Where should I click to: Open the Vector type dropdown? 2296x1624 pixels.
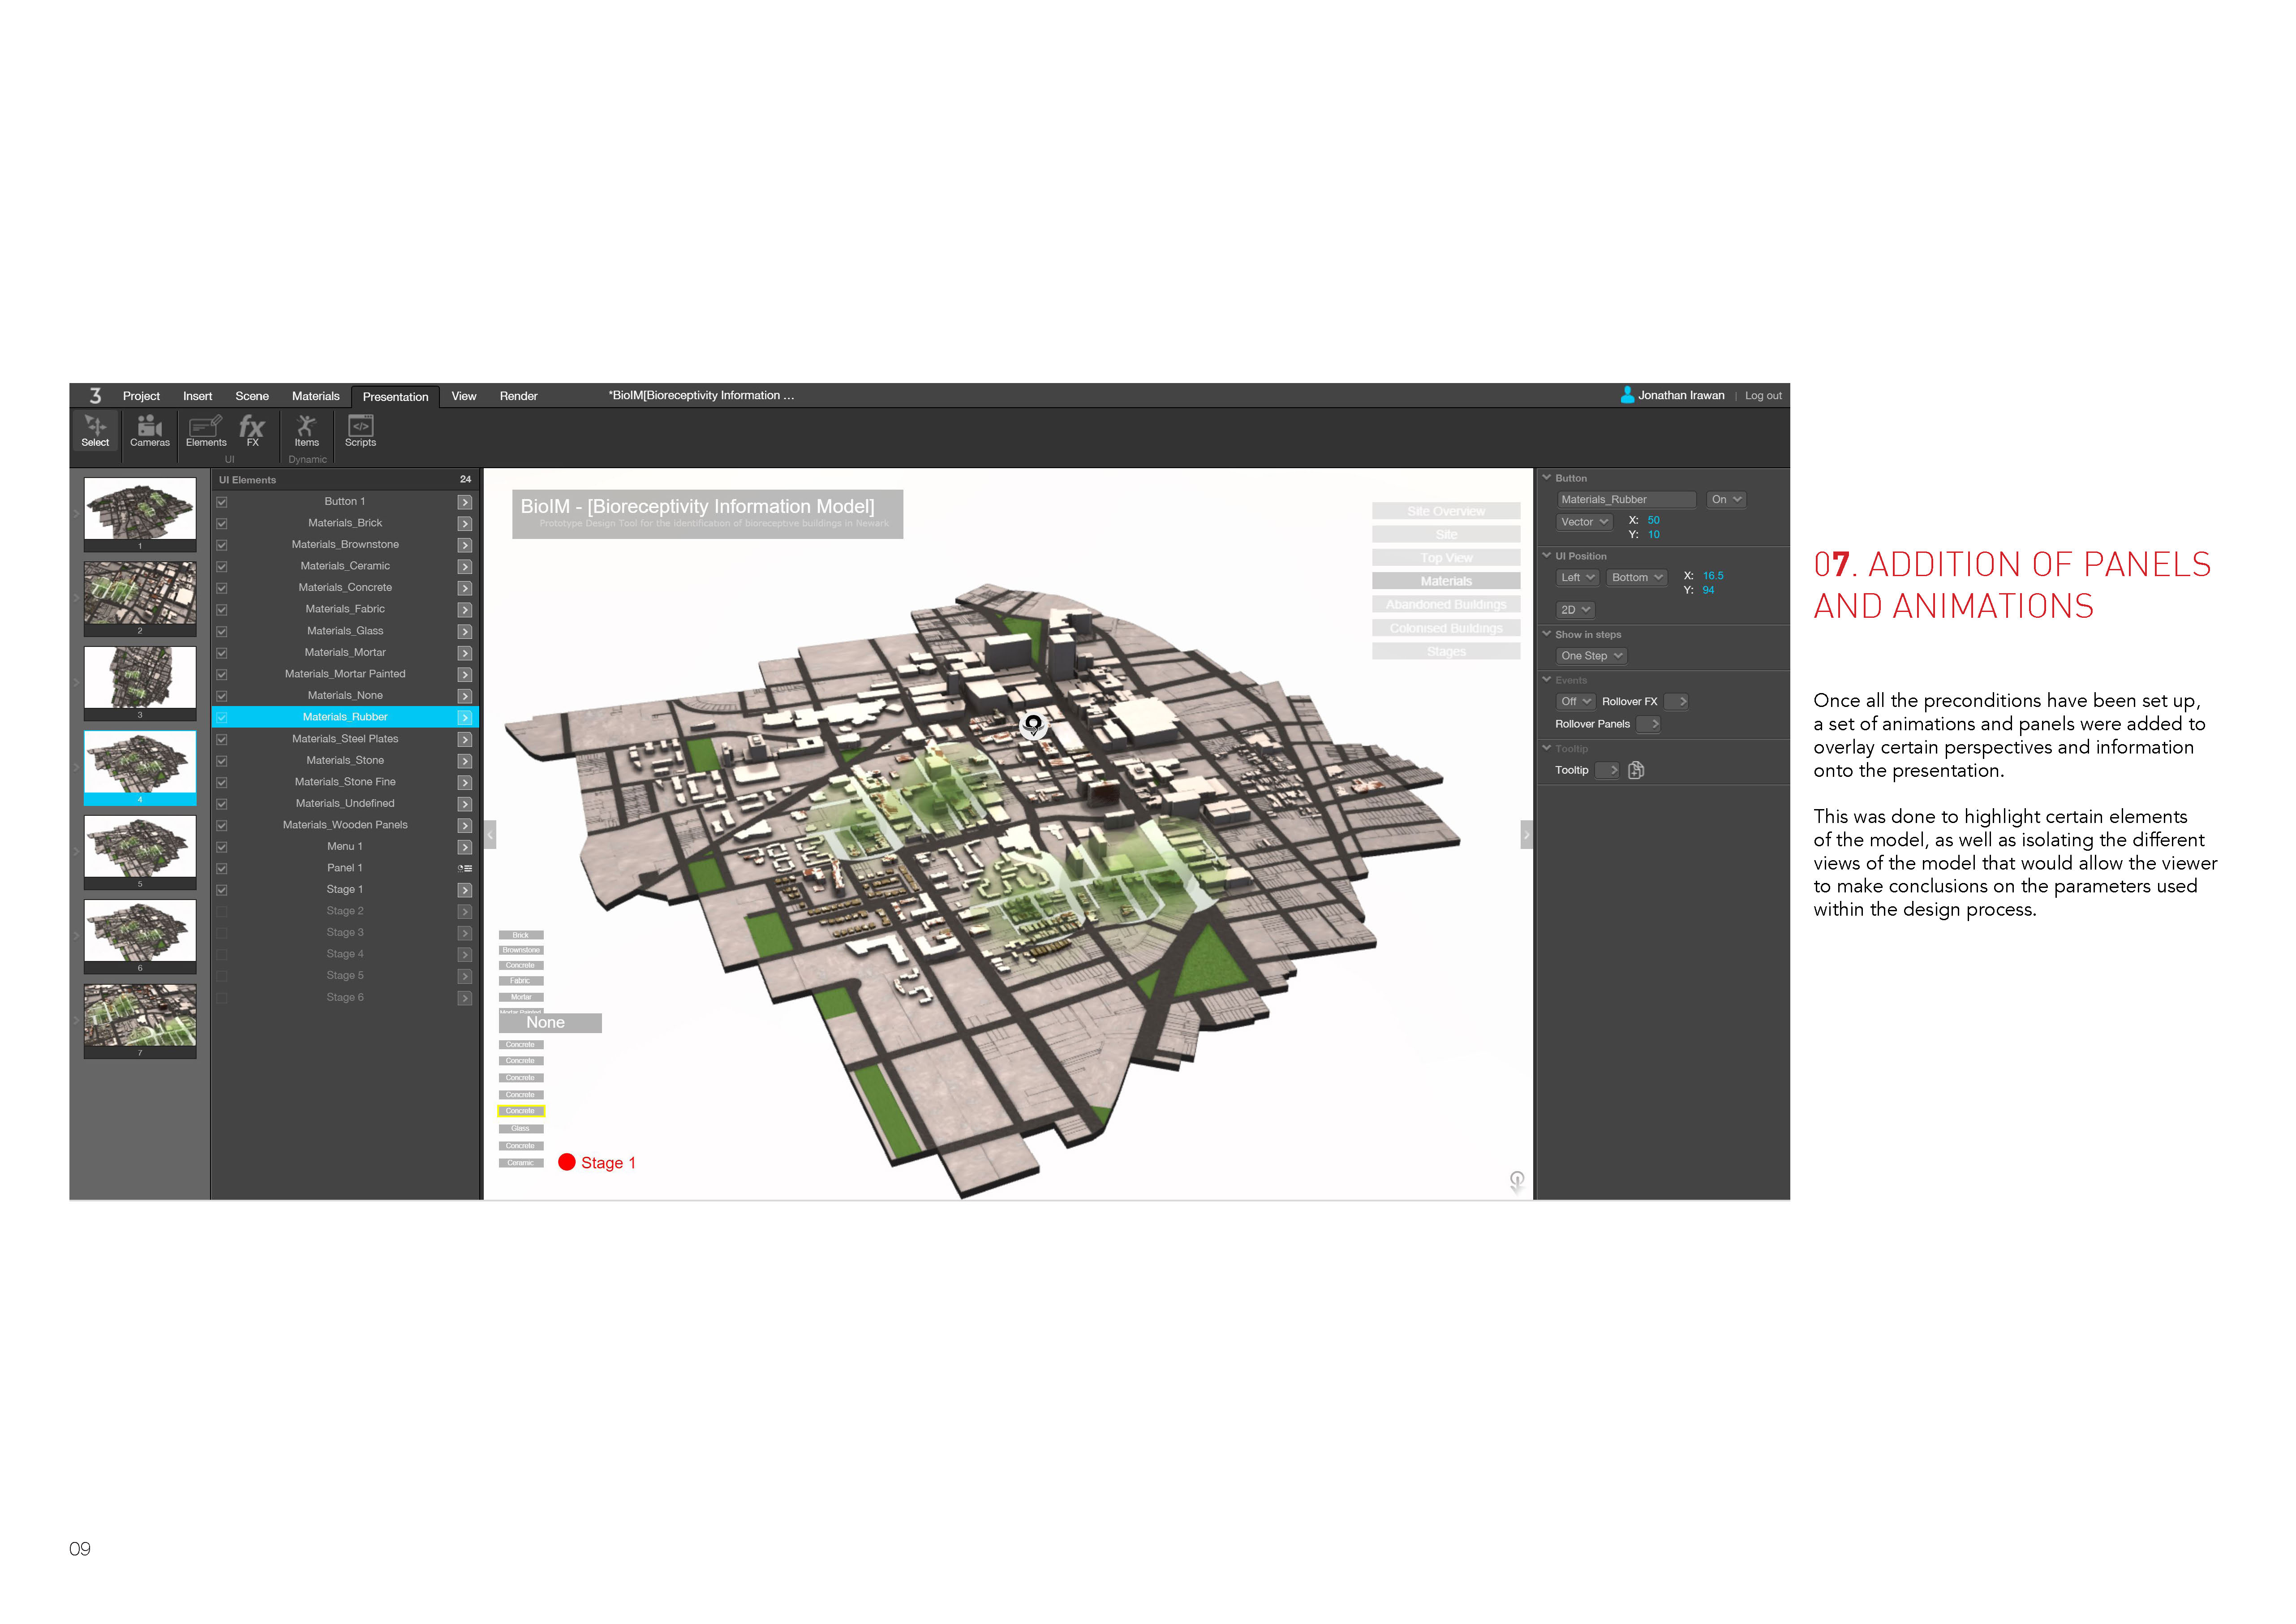pos(1584,522)
